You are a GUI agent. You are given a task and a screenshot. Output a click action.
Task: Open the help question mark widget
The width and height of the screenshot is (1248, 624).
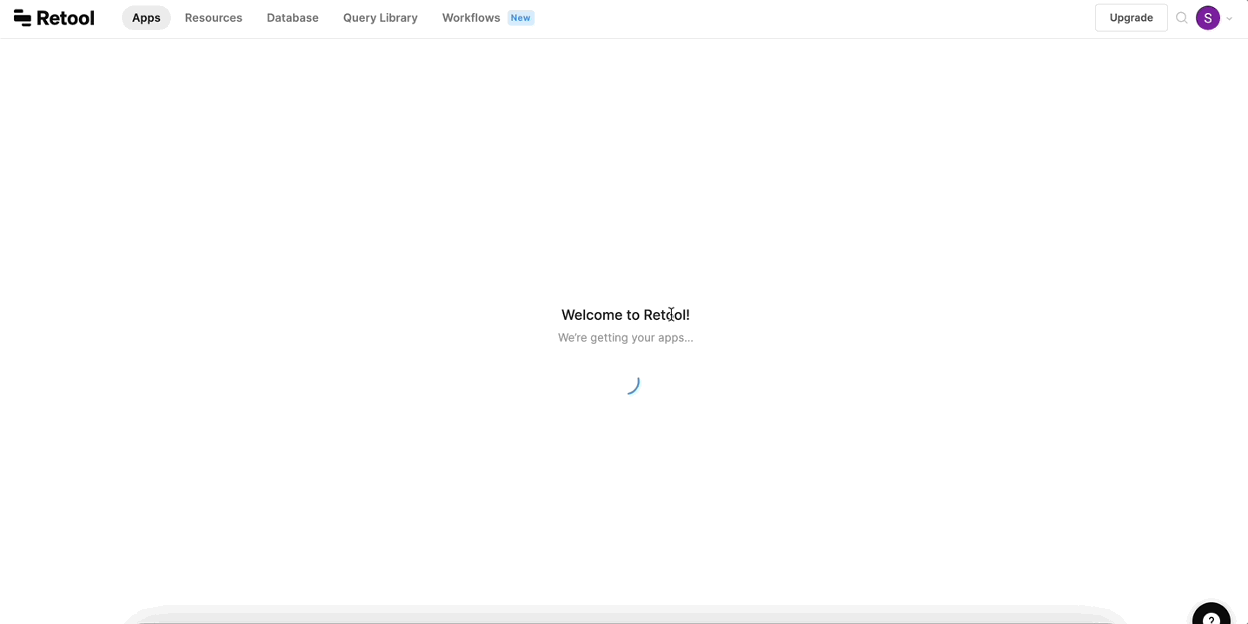[x=1211, y=615]
